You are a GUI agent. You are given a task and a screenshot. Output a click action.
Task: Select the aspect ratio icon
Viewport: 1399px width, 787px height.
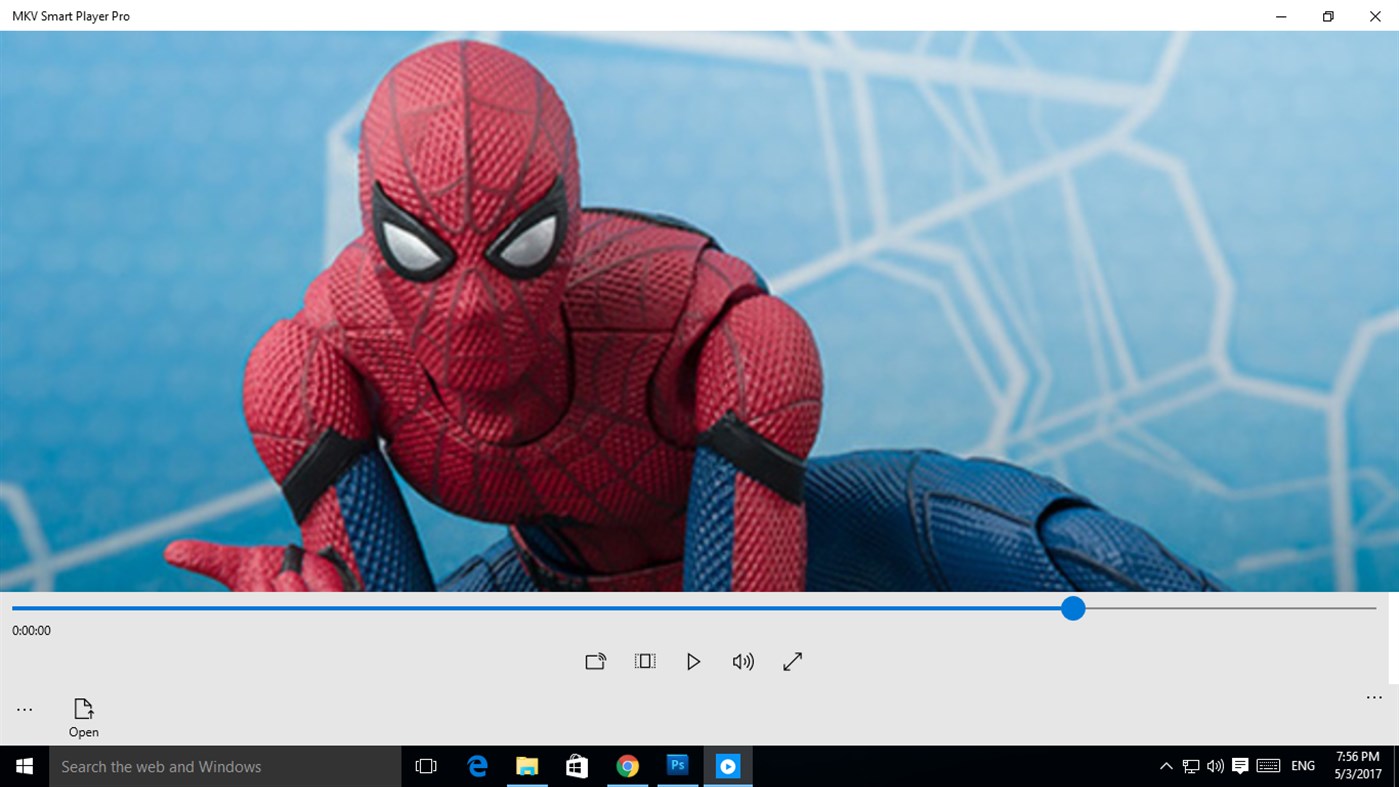(x=644, y=661)
